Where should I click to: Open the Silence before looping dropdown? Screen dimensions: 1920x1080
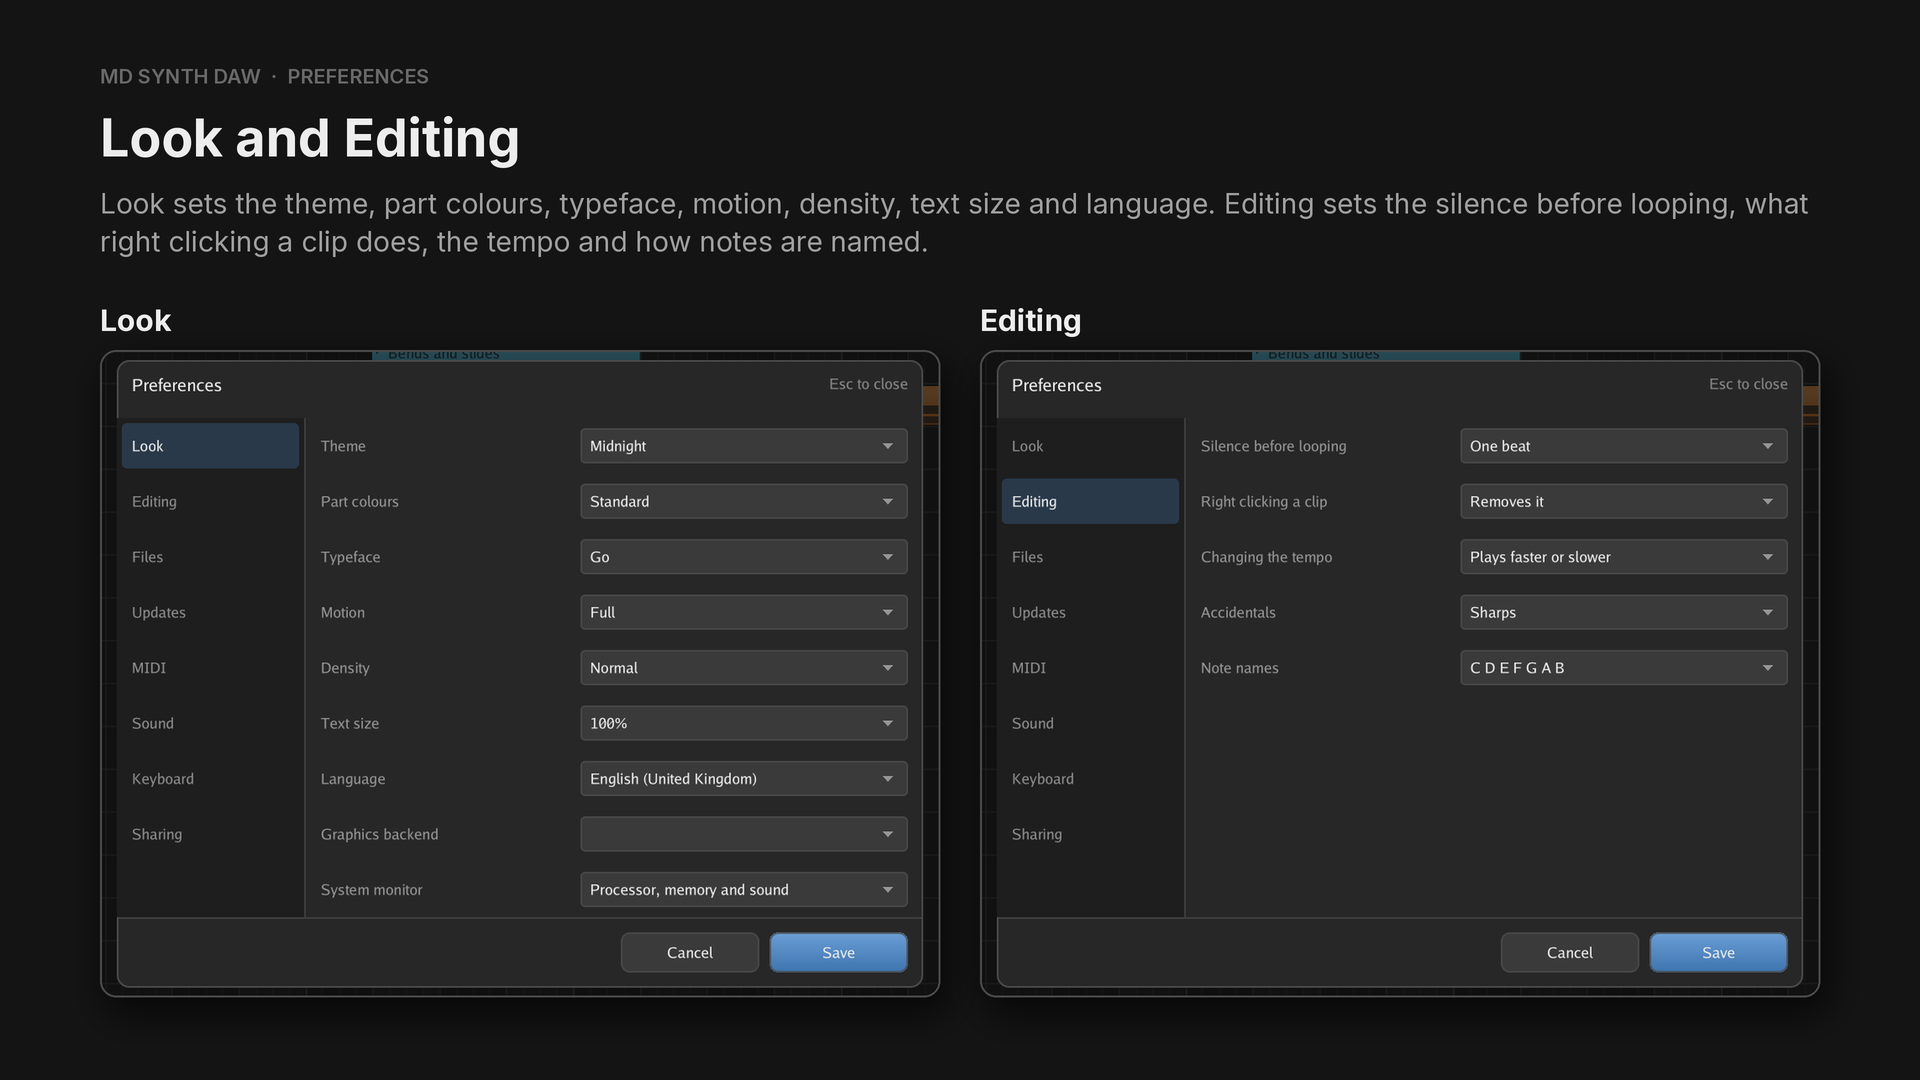(1623, 446)
